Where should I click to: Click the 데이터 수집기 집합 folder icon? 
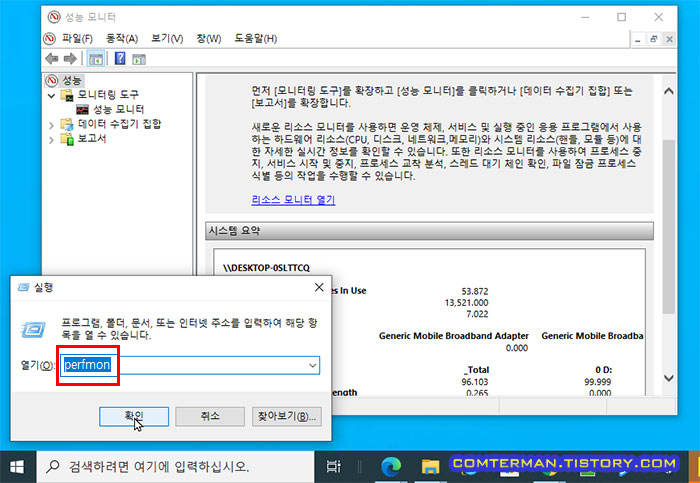(67, 124)
